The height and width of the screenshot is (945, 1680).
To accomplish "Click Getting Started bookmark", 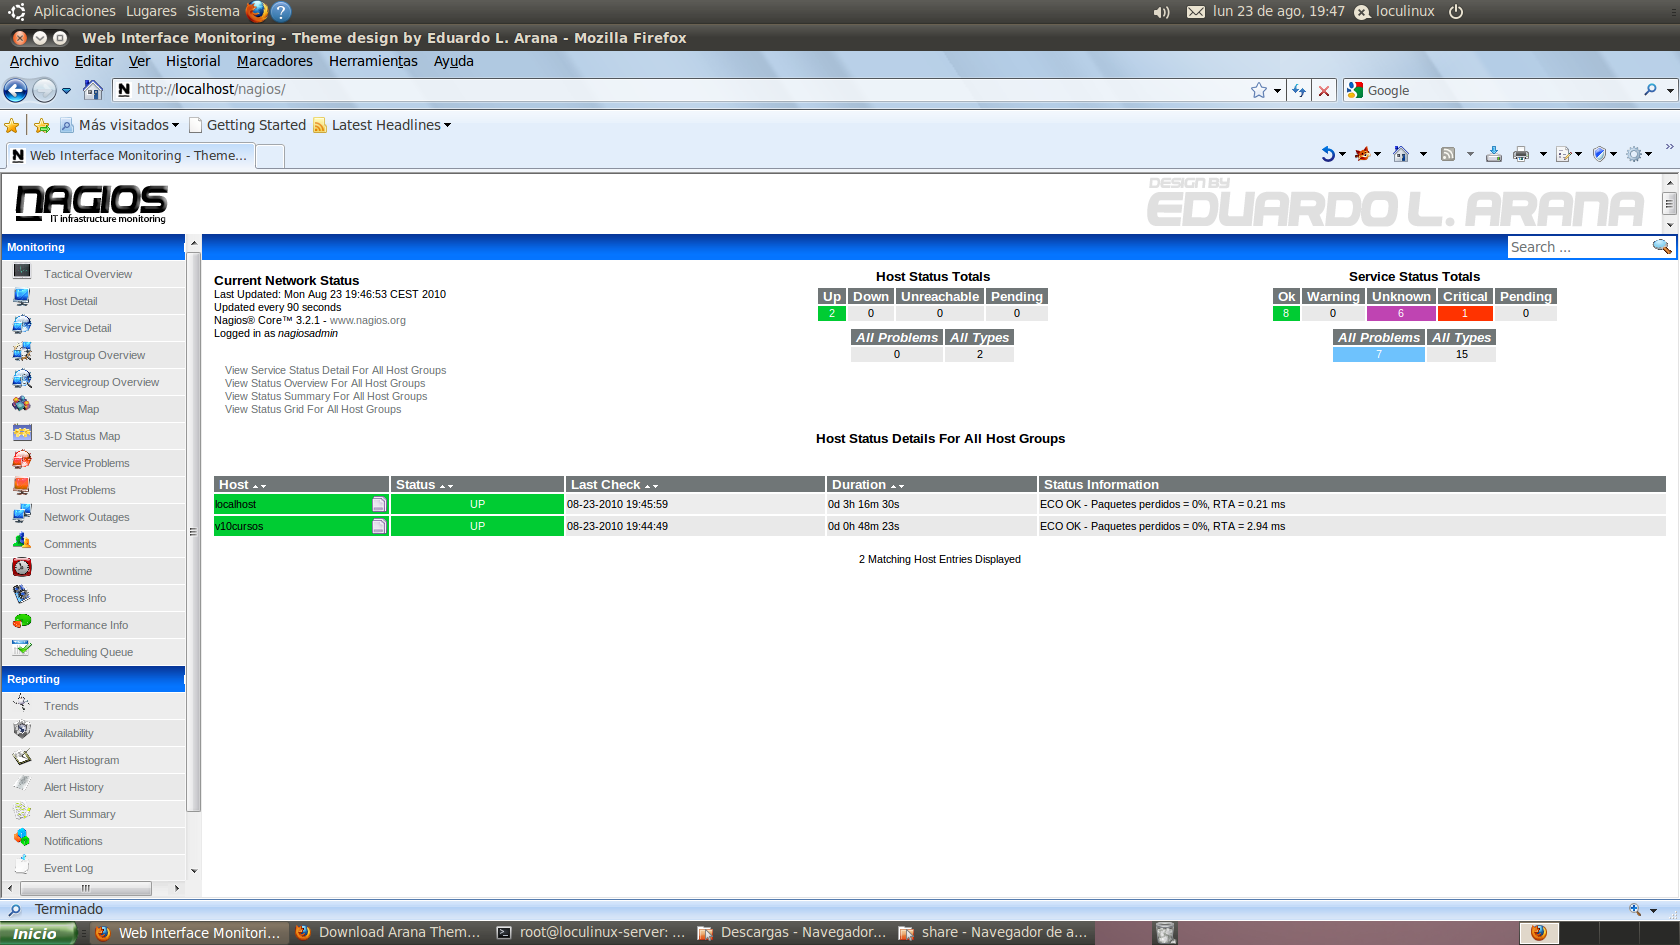I will (247, 125).
